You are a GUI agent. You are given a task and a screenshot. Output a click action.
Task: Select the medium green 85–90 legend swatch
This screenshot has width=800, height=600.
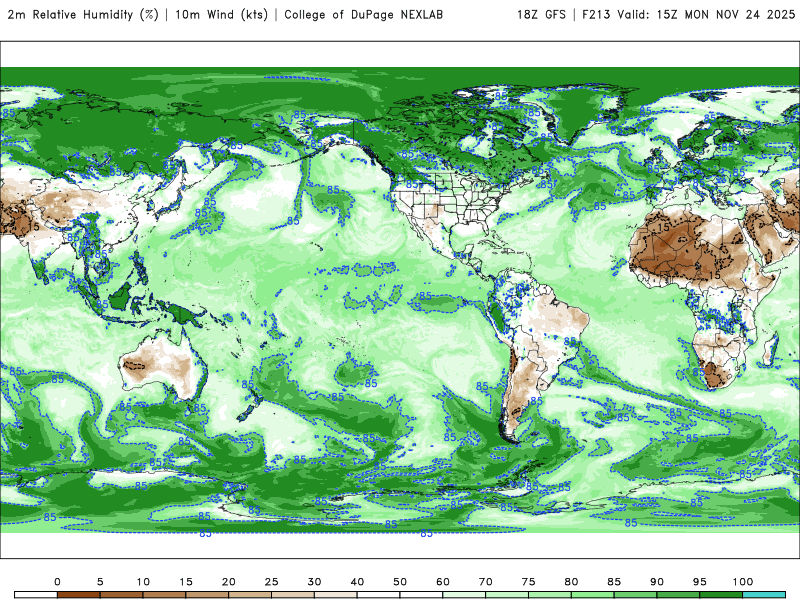coord(636,595)
